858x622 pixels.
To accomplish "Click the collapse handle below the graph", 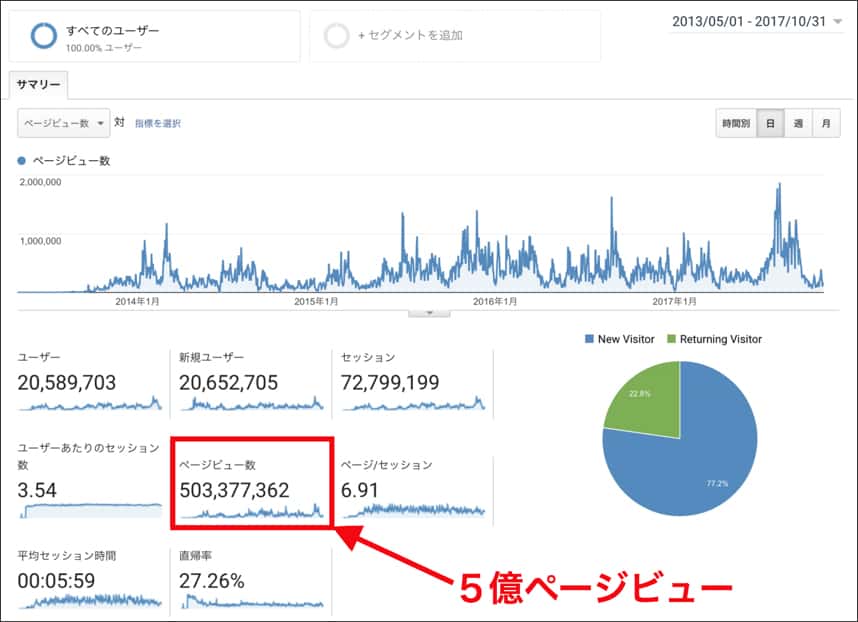I will 430,313.
